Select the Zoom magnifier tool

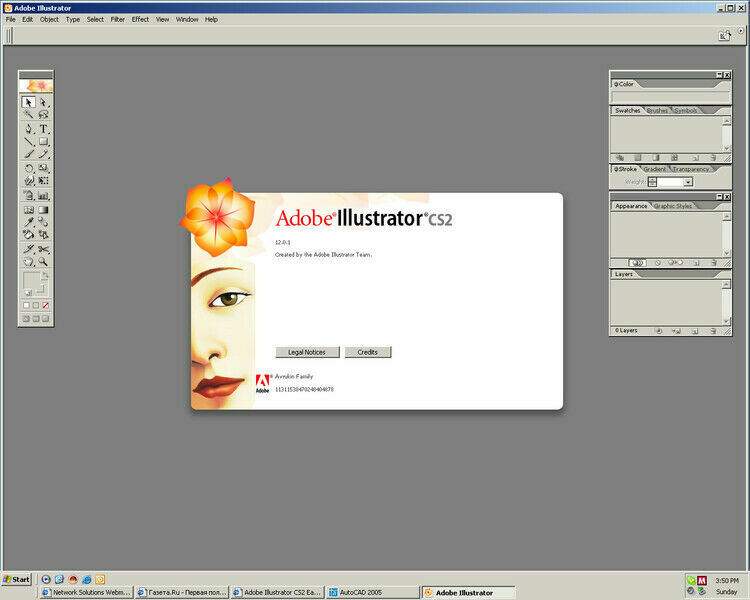point(43,262)
